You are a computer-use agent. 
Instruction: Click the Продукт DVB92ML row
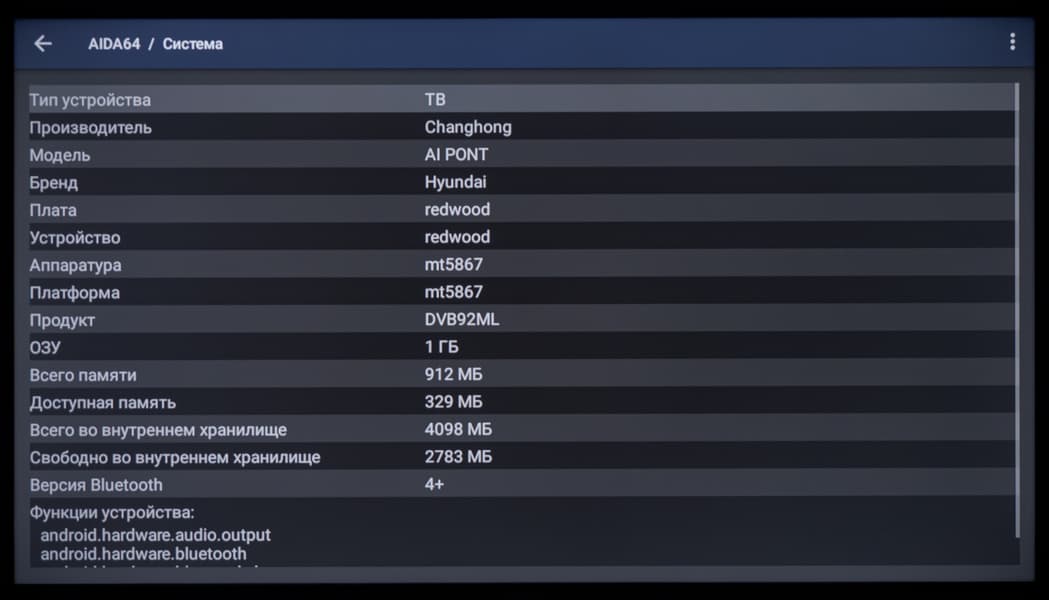[520, 320]
